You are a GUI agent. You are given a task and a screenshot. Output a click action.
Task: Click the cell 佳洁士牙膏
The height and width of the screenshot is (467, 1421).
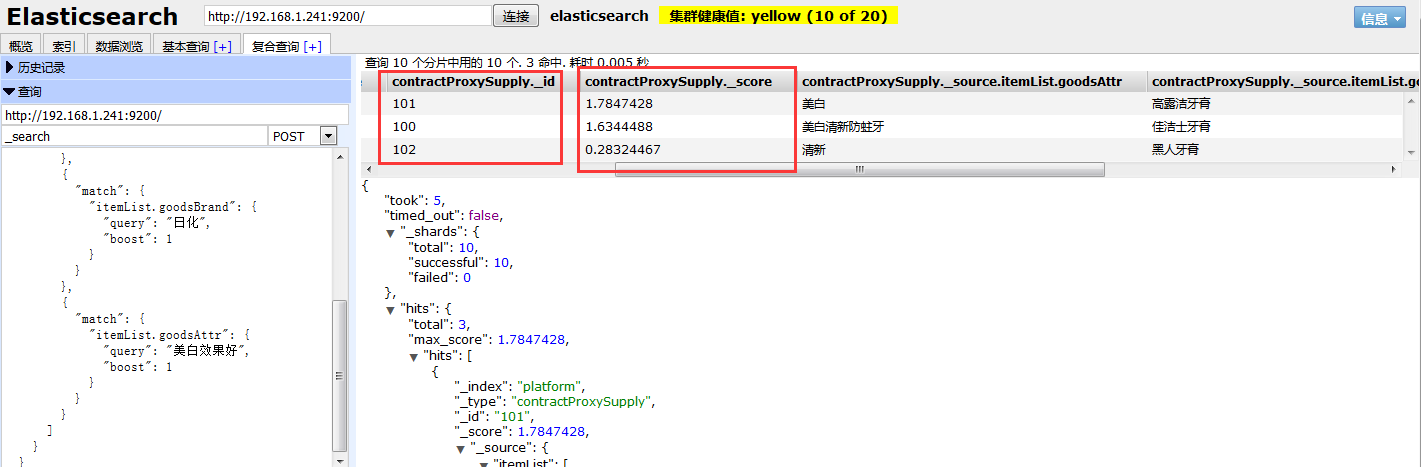pos(1183,126)
